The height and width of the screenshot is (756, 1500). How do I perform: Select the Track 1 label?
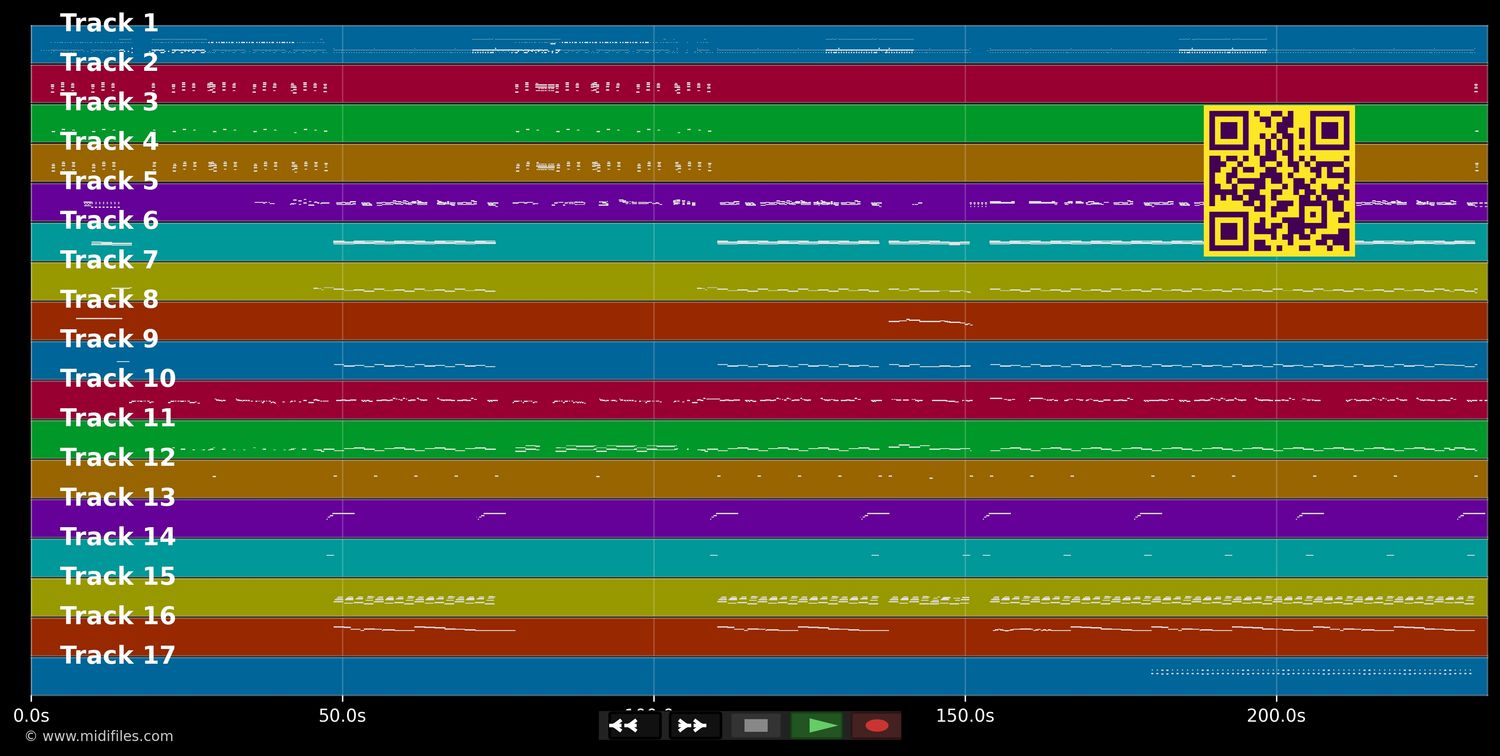click(109, 24)
